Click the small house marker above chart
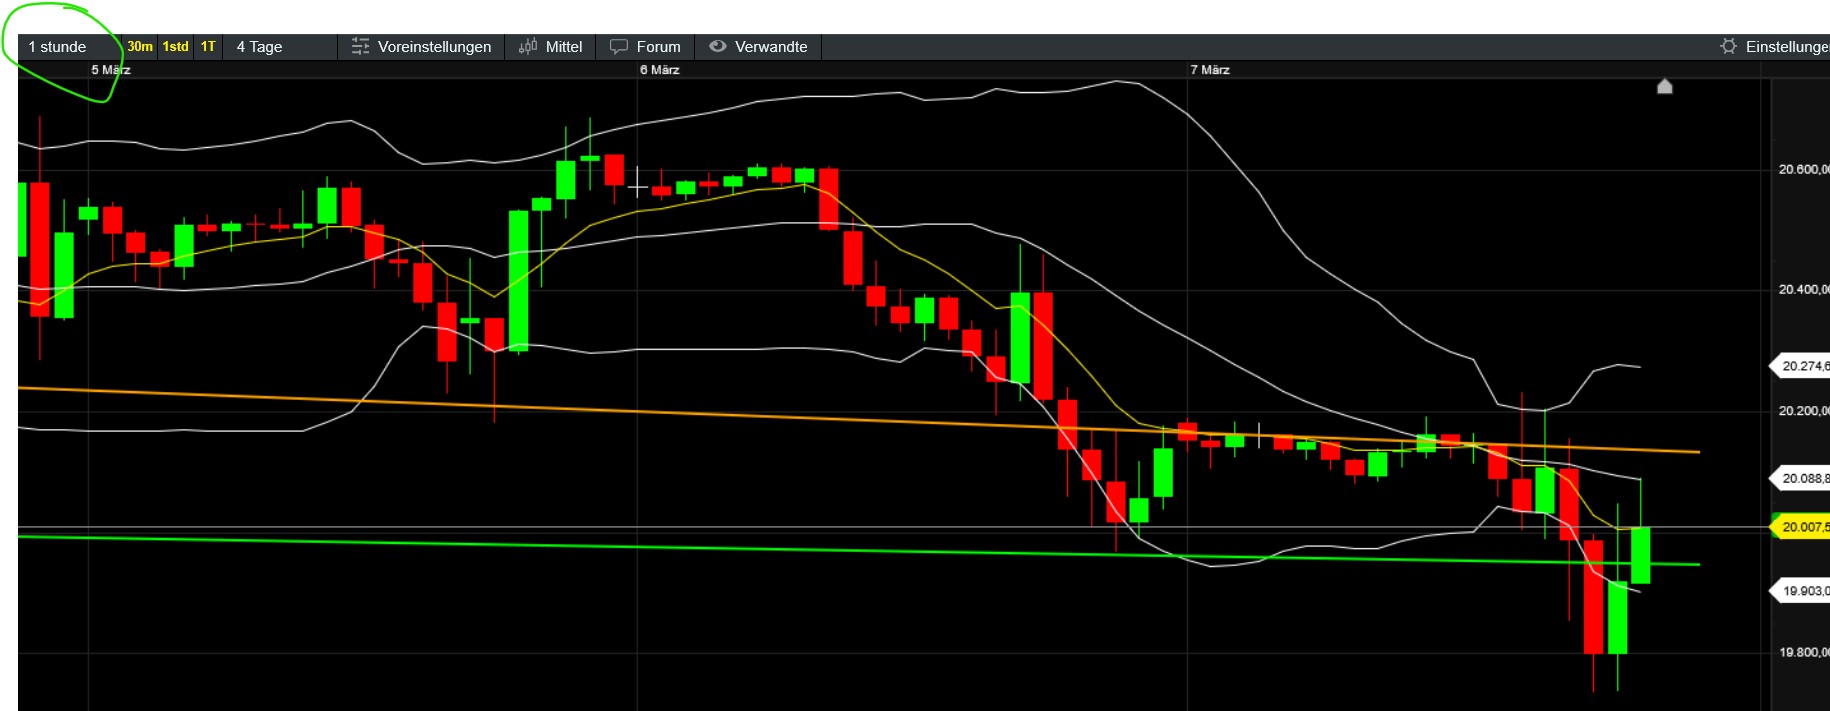Viewport: 1830px width, 711px height. pyautogui.click(x=1665, y=86)
